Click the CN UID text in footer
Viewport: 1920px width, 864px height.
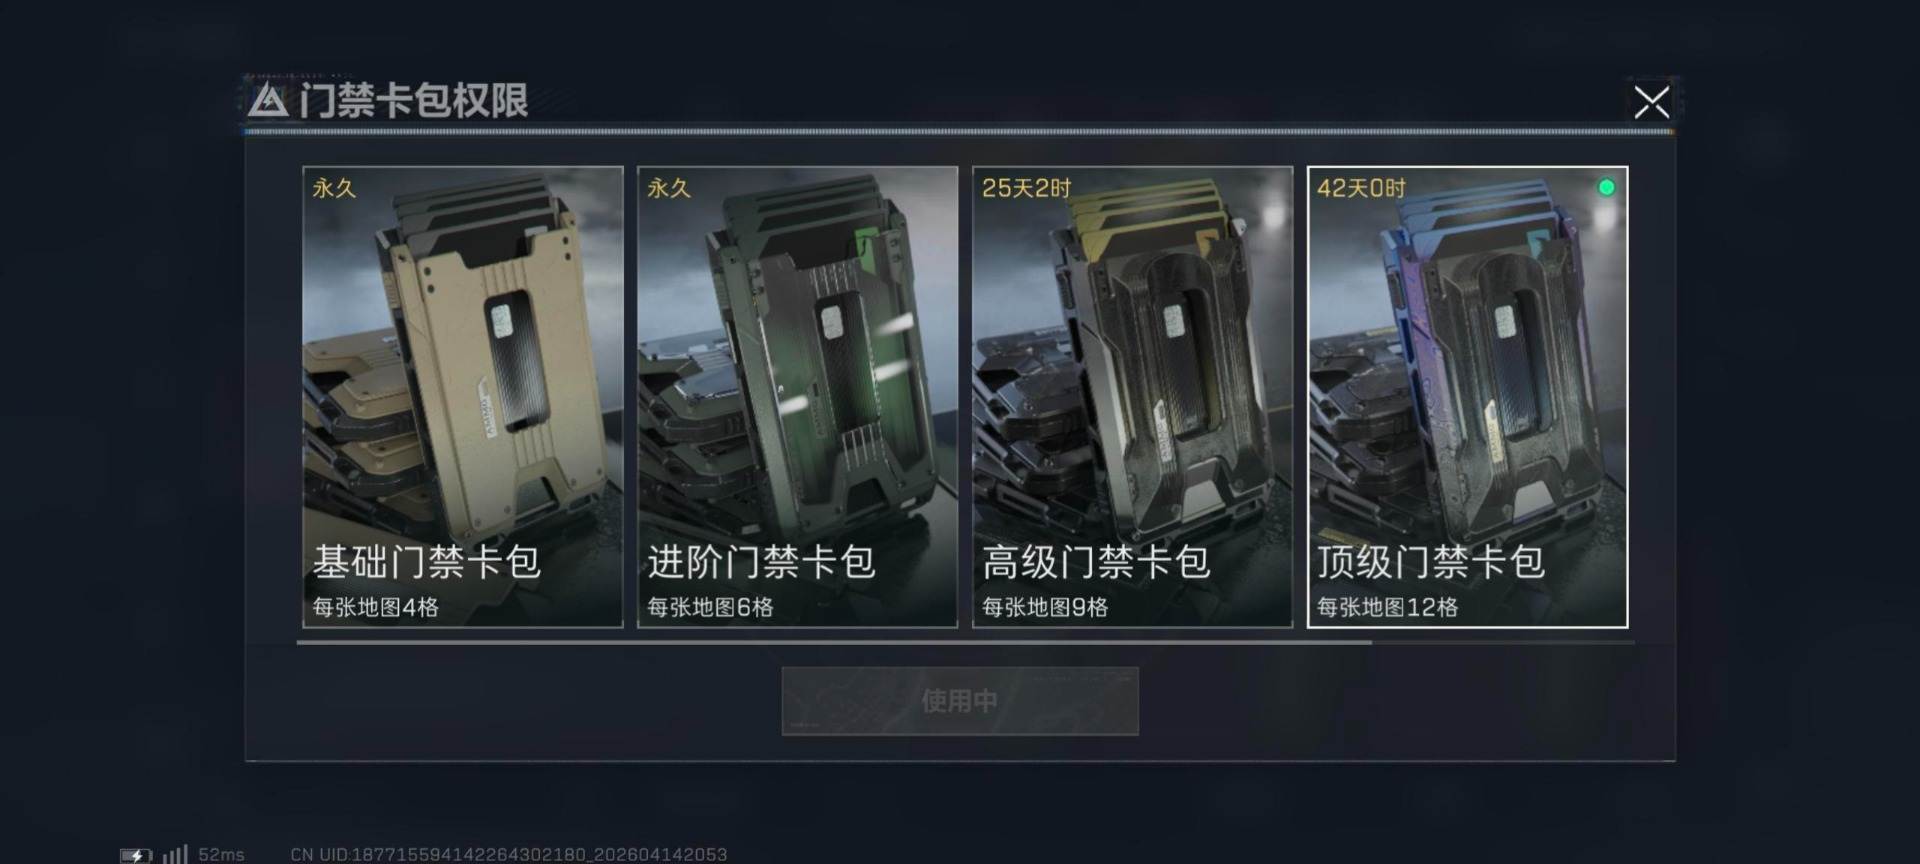508,855
